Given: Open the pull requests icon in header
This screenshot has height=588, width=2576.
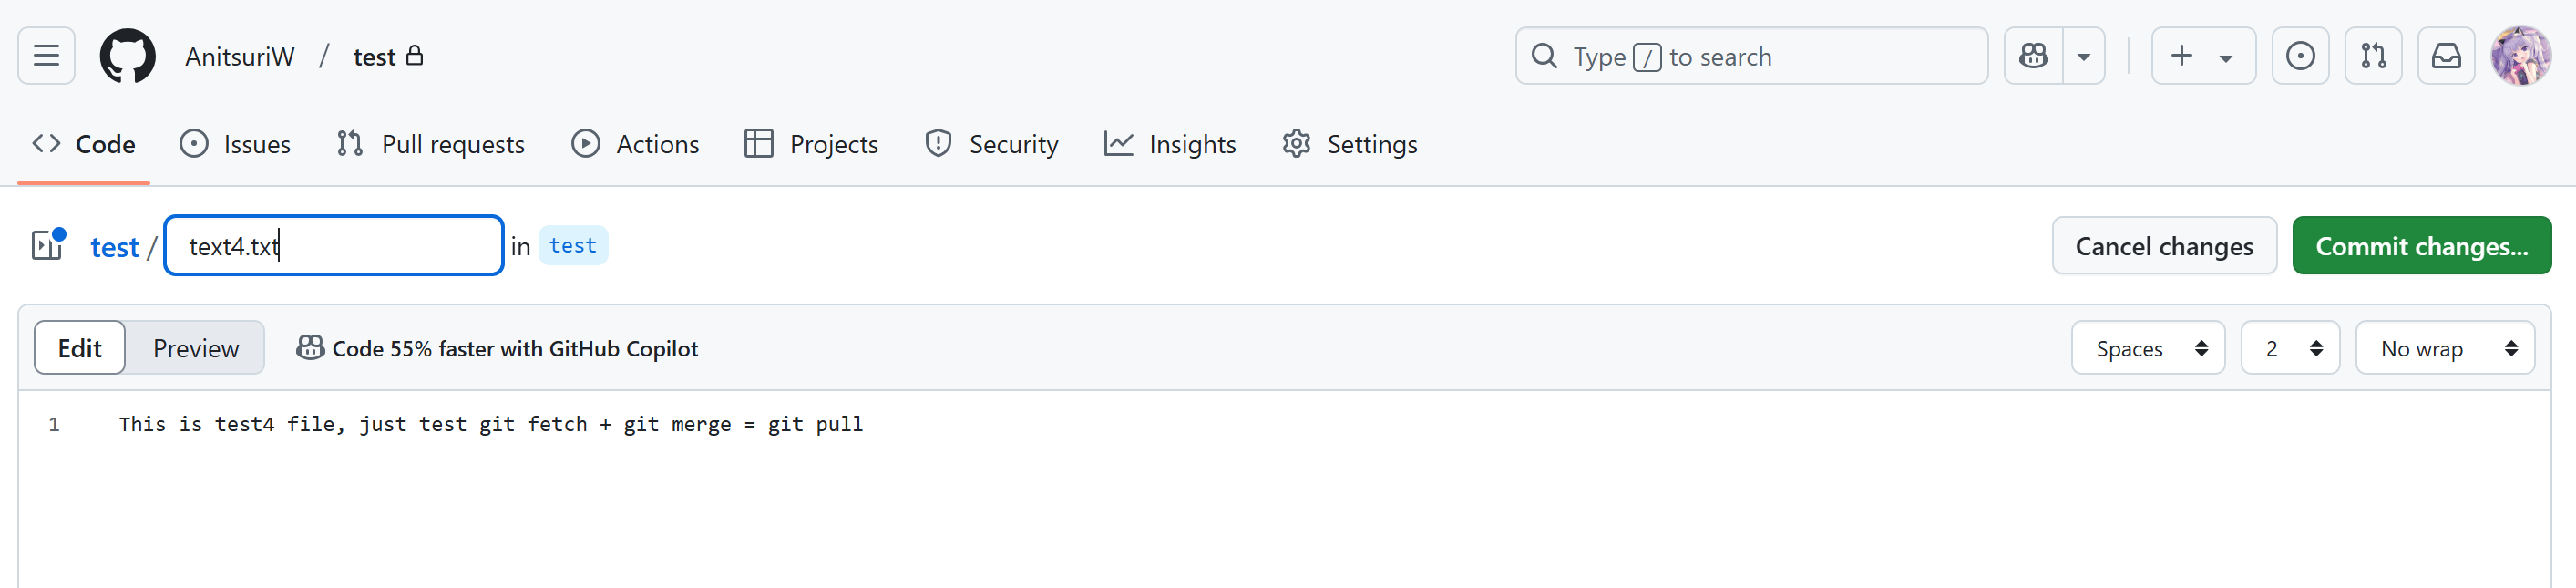Looking at the screenshot, I should coord(2373,56).
